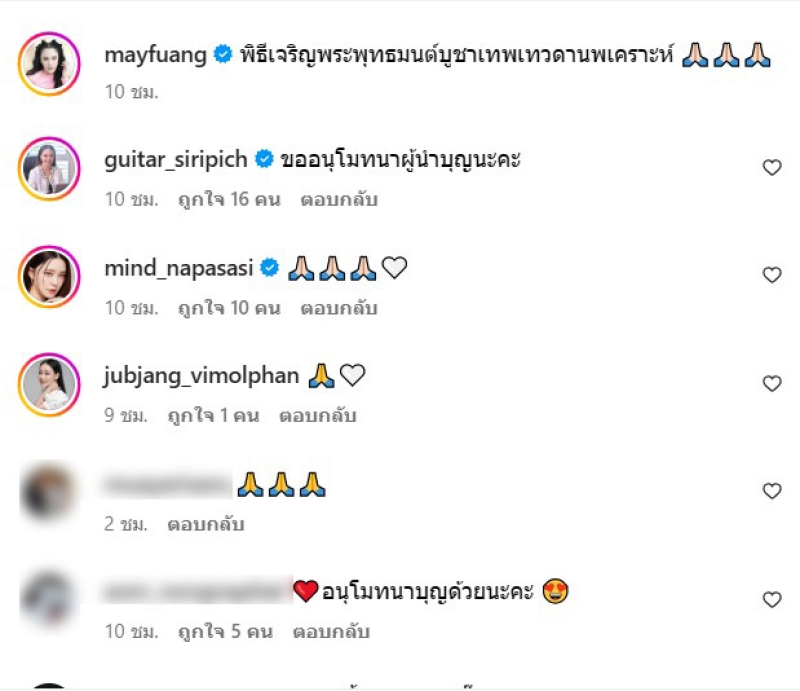
Task: Open mind_napasasi's profile picture
Action: click(49, 277)
